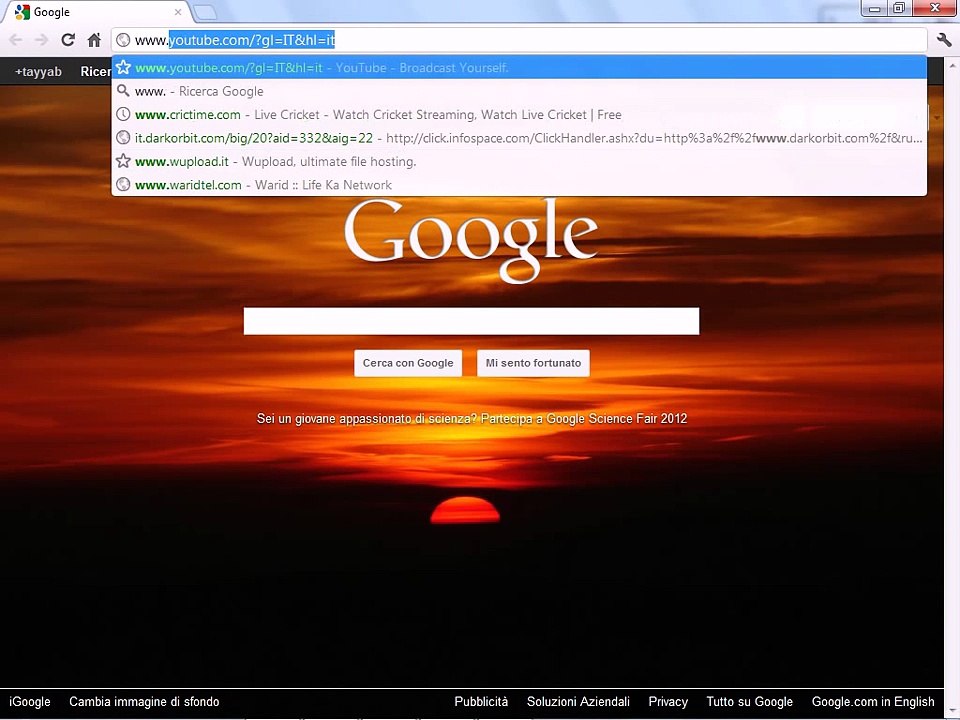Choose the www.youtube.com suggestion

519,67
